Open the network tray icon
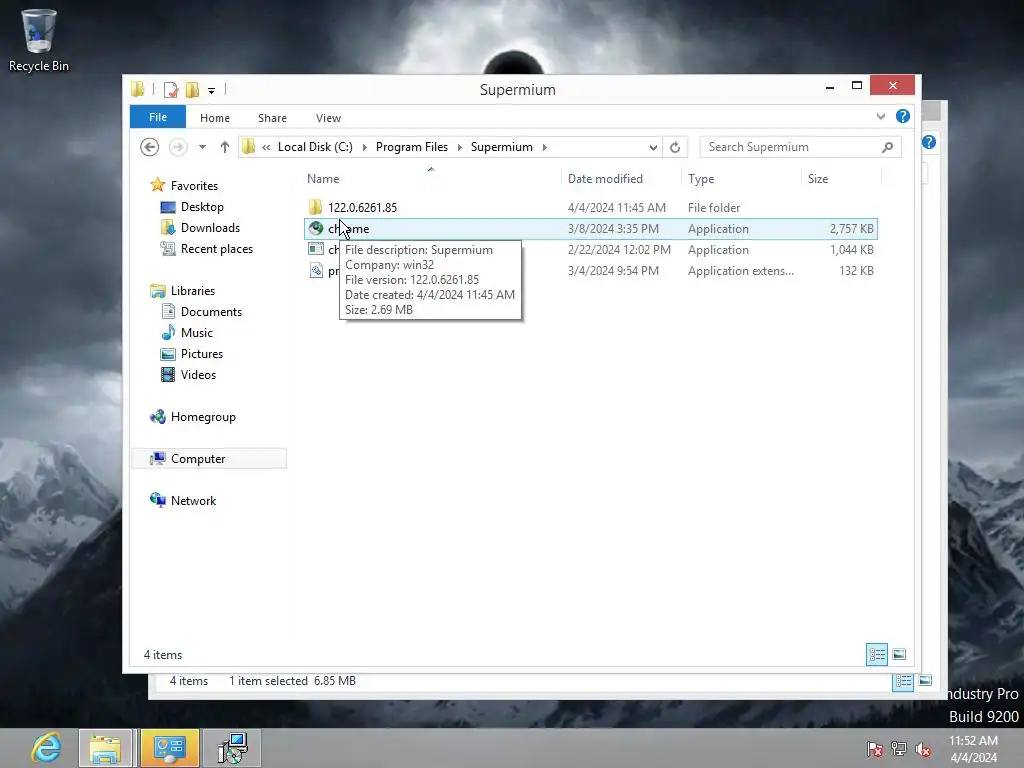The width and height of the screenshot is (1024, 768). pos(899,749)
